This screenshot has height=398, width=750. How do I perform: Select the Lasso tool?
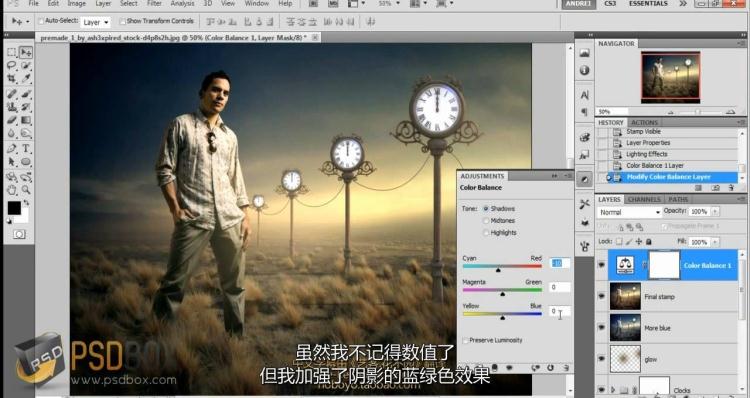tap(12, 65)
